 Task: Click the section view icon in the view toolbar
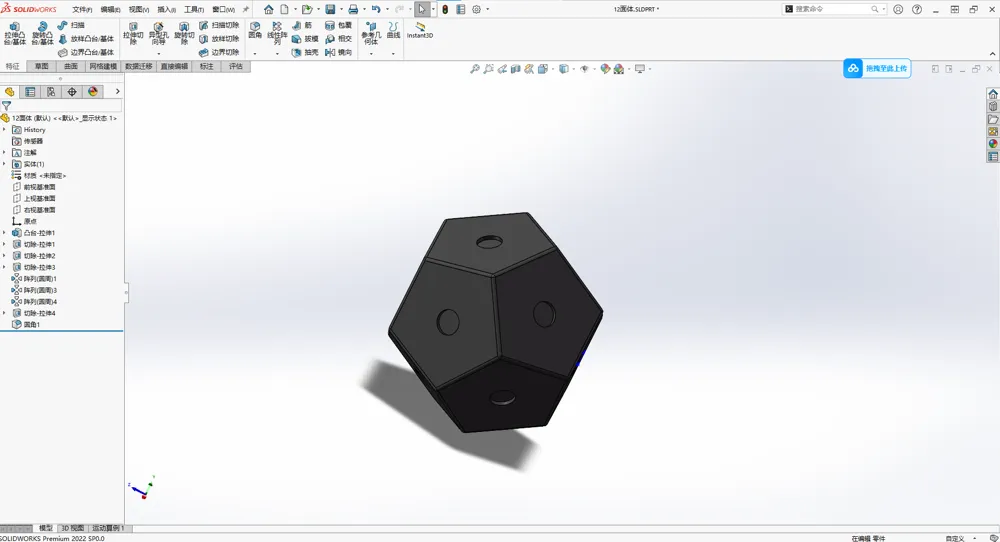click(515, 69)
